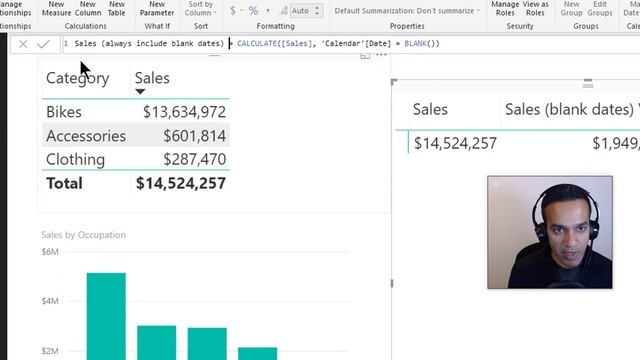
Task: Click the bold $14,524,257 total value
Action: click(180, 183)
